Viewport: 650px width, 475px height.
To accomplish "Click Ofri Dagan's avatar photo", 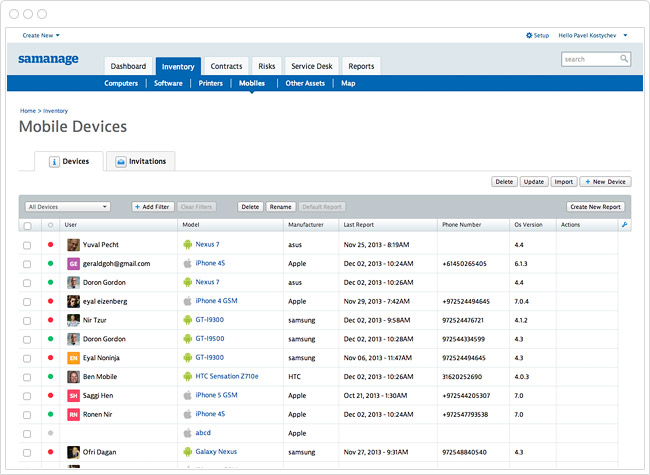I will (x=73, y=452).
